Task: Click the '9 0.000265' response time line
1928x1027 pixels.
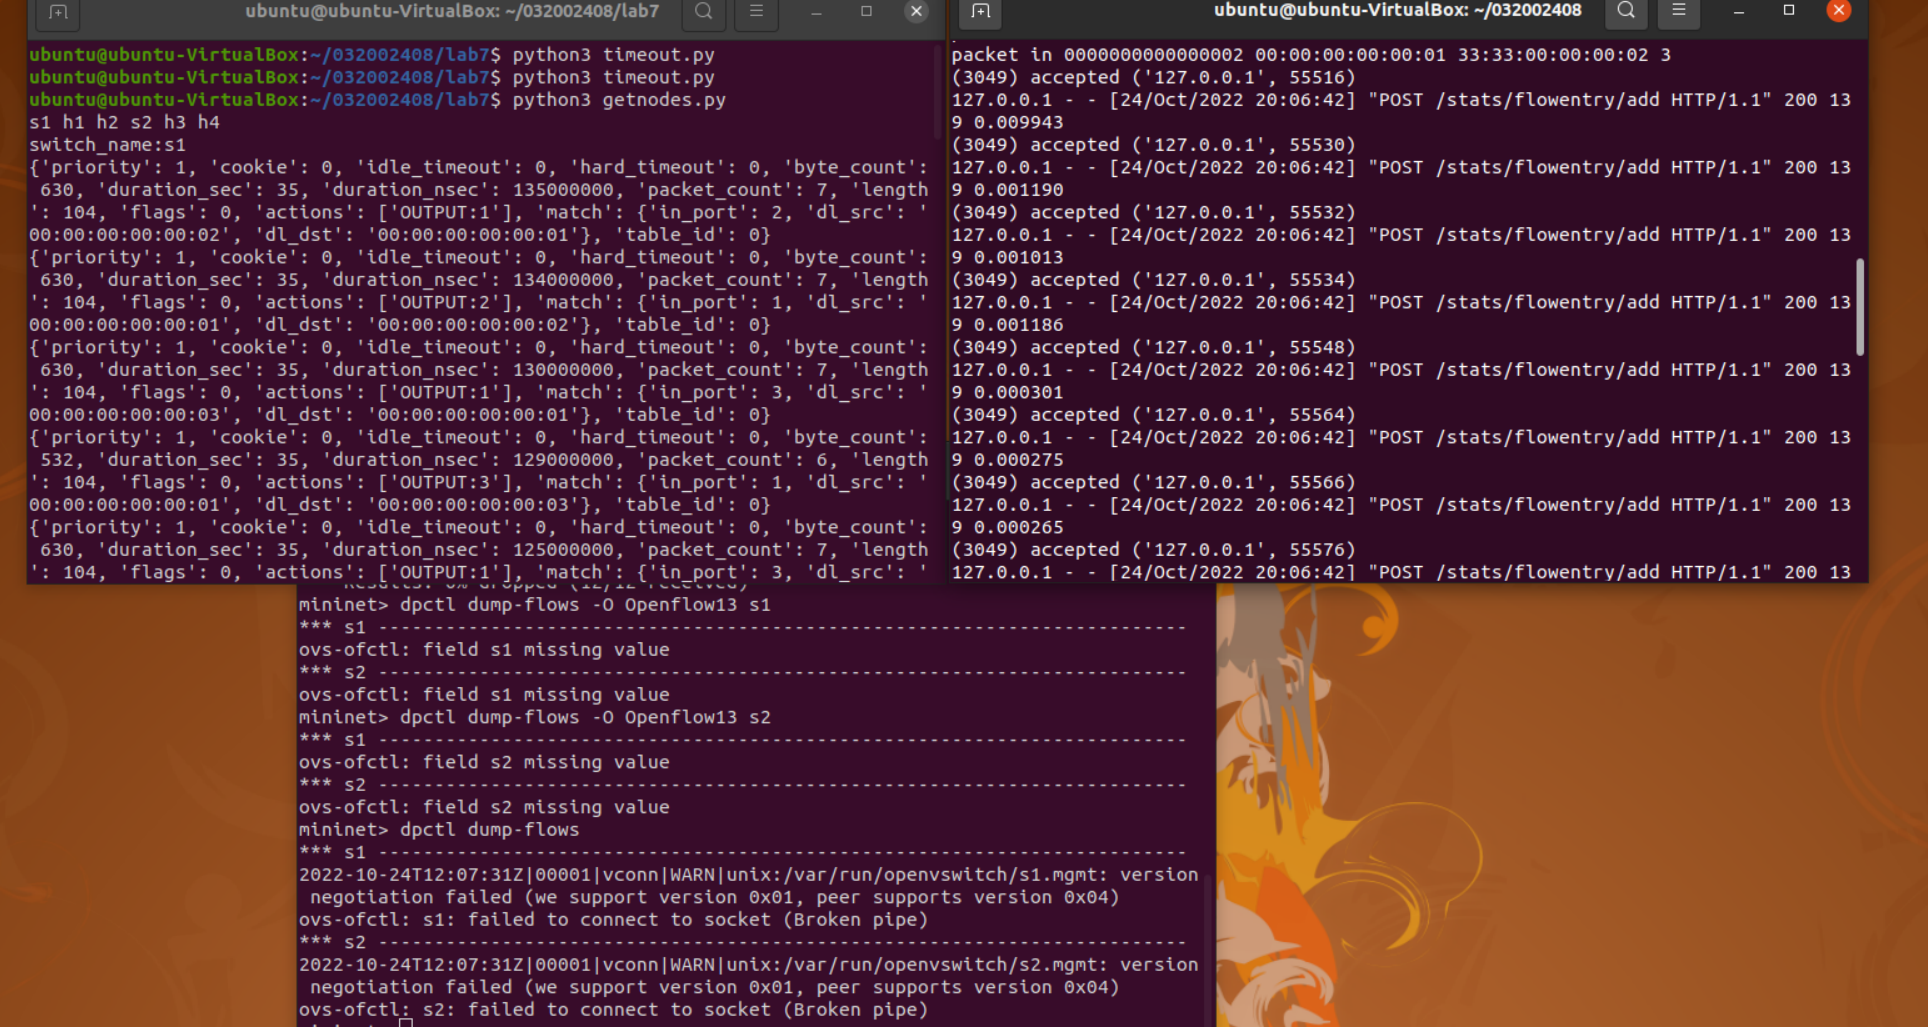Action: [x=1007, y=527]
